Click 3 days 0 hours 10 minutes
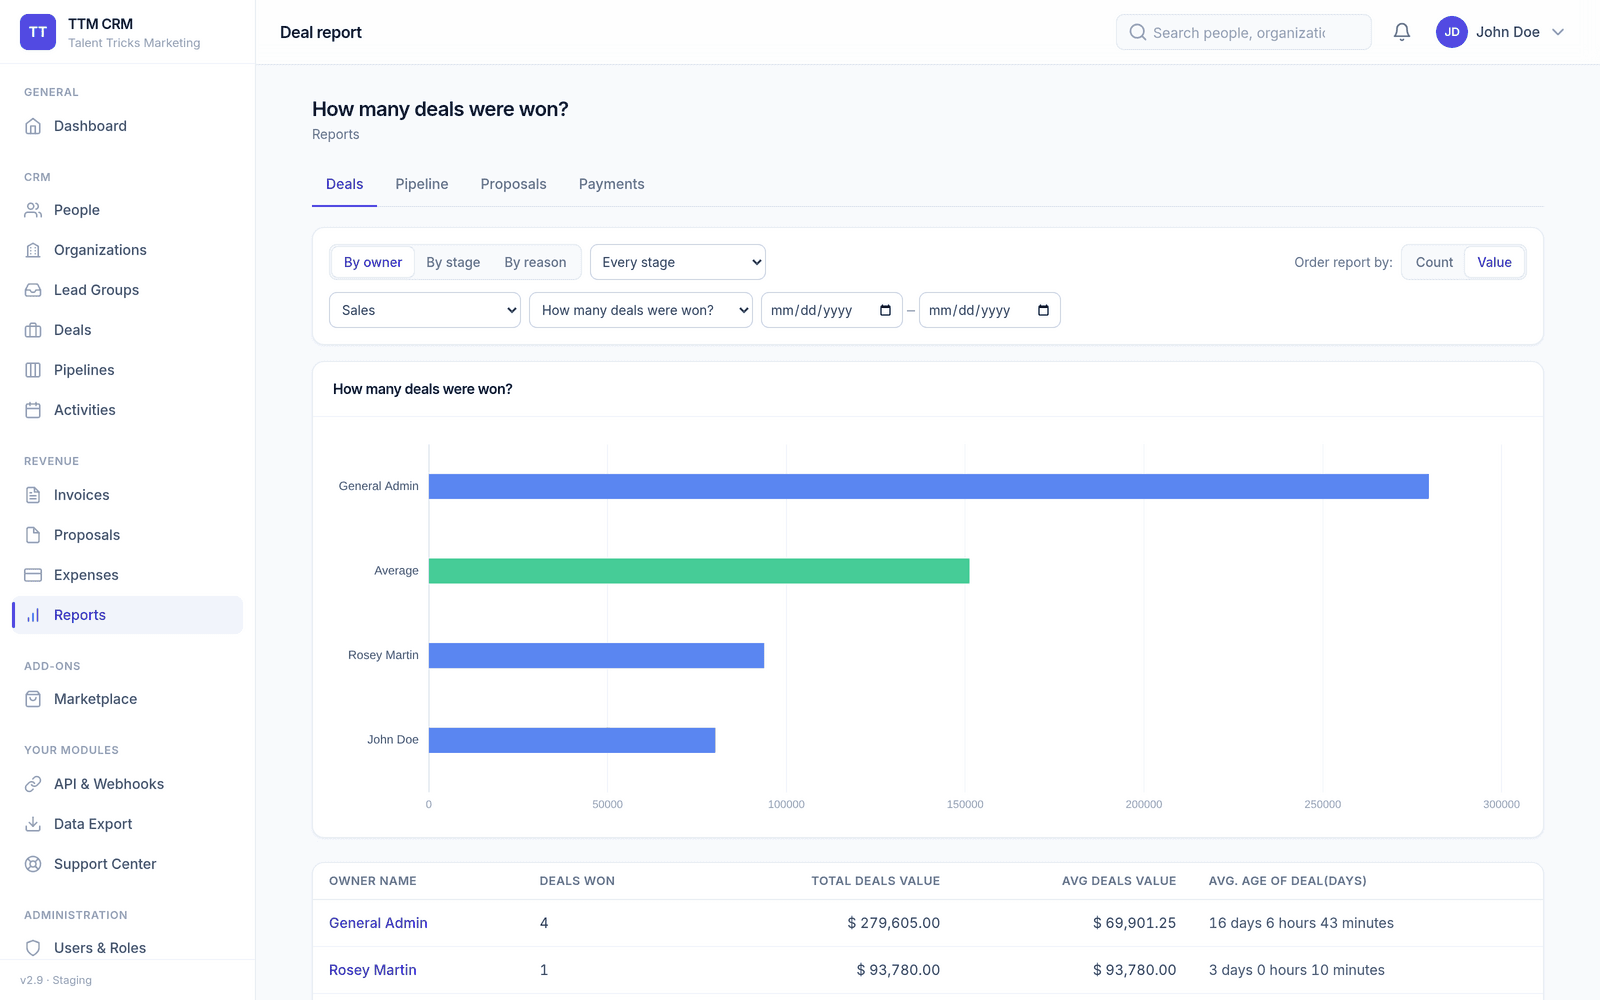 pyautogui.click(x=1297, y=970)
